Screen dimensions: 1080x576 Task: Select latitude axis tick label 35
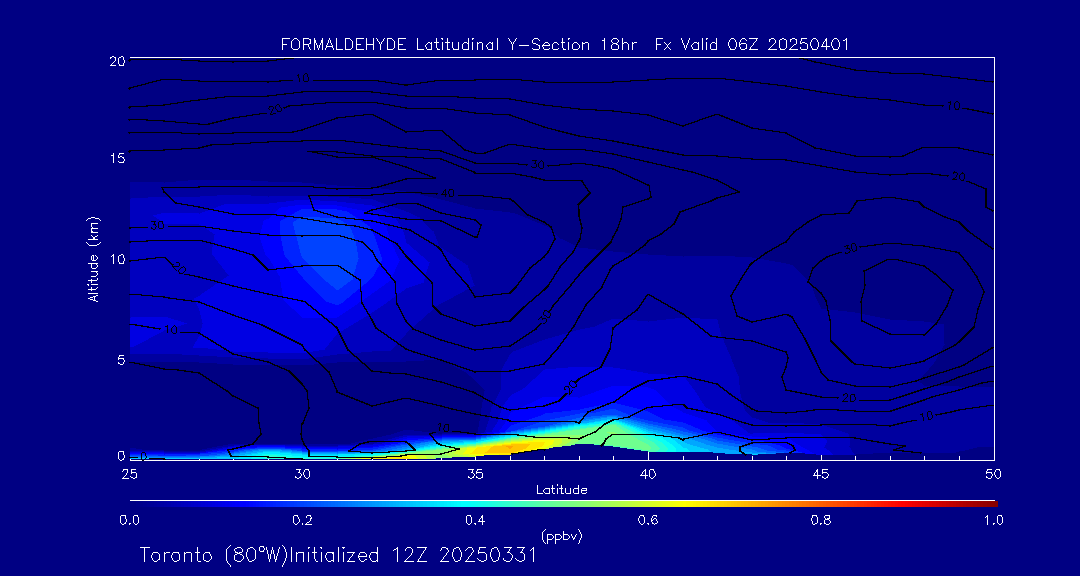click(x=475, y=473)
